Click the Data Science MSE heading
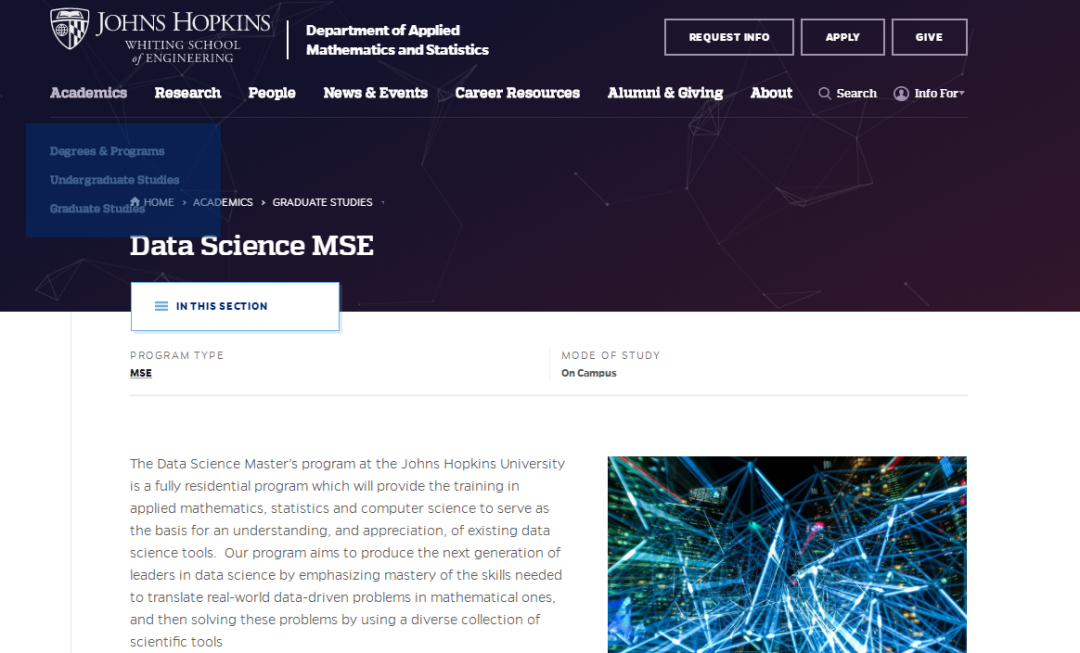The height and width of the screenshot is (653, 1080). [x=251, y=246]
